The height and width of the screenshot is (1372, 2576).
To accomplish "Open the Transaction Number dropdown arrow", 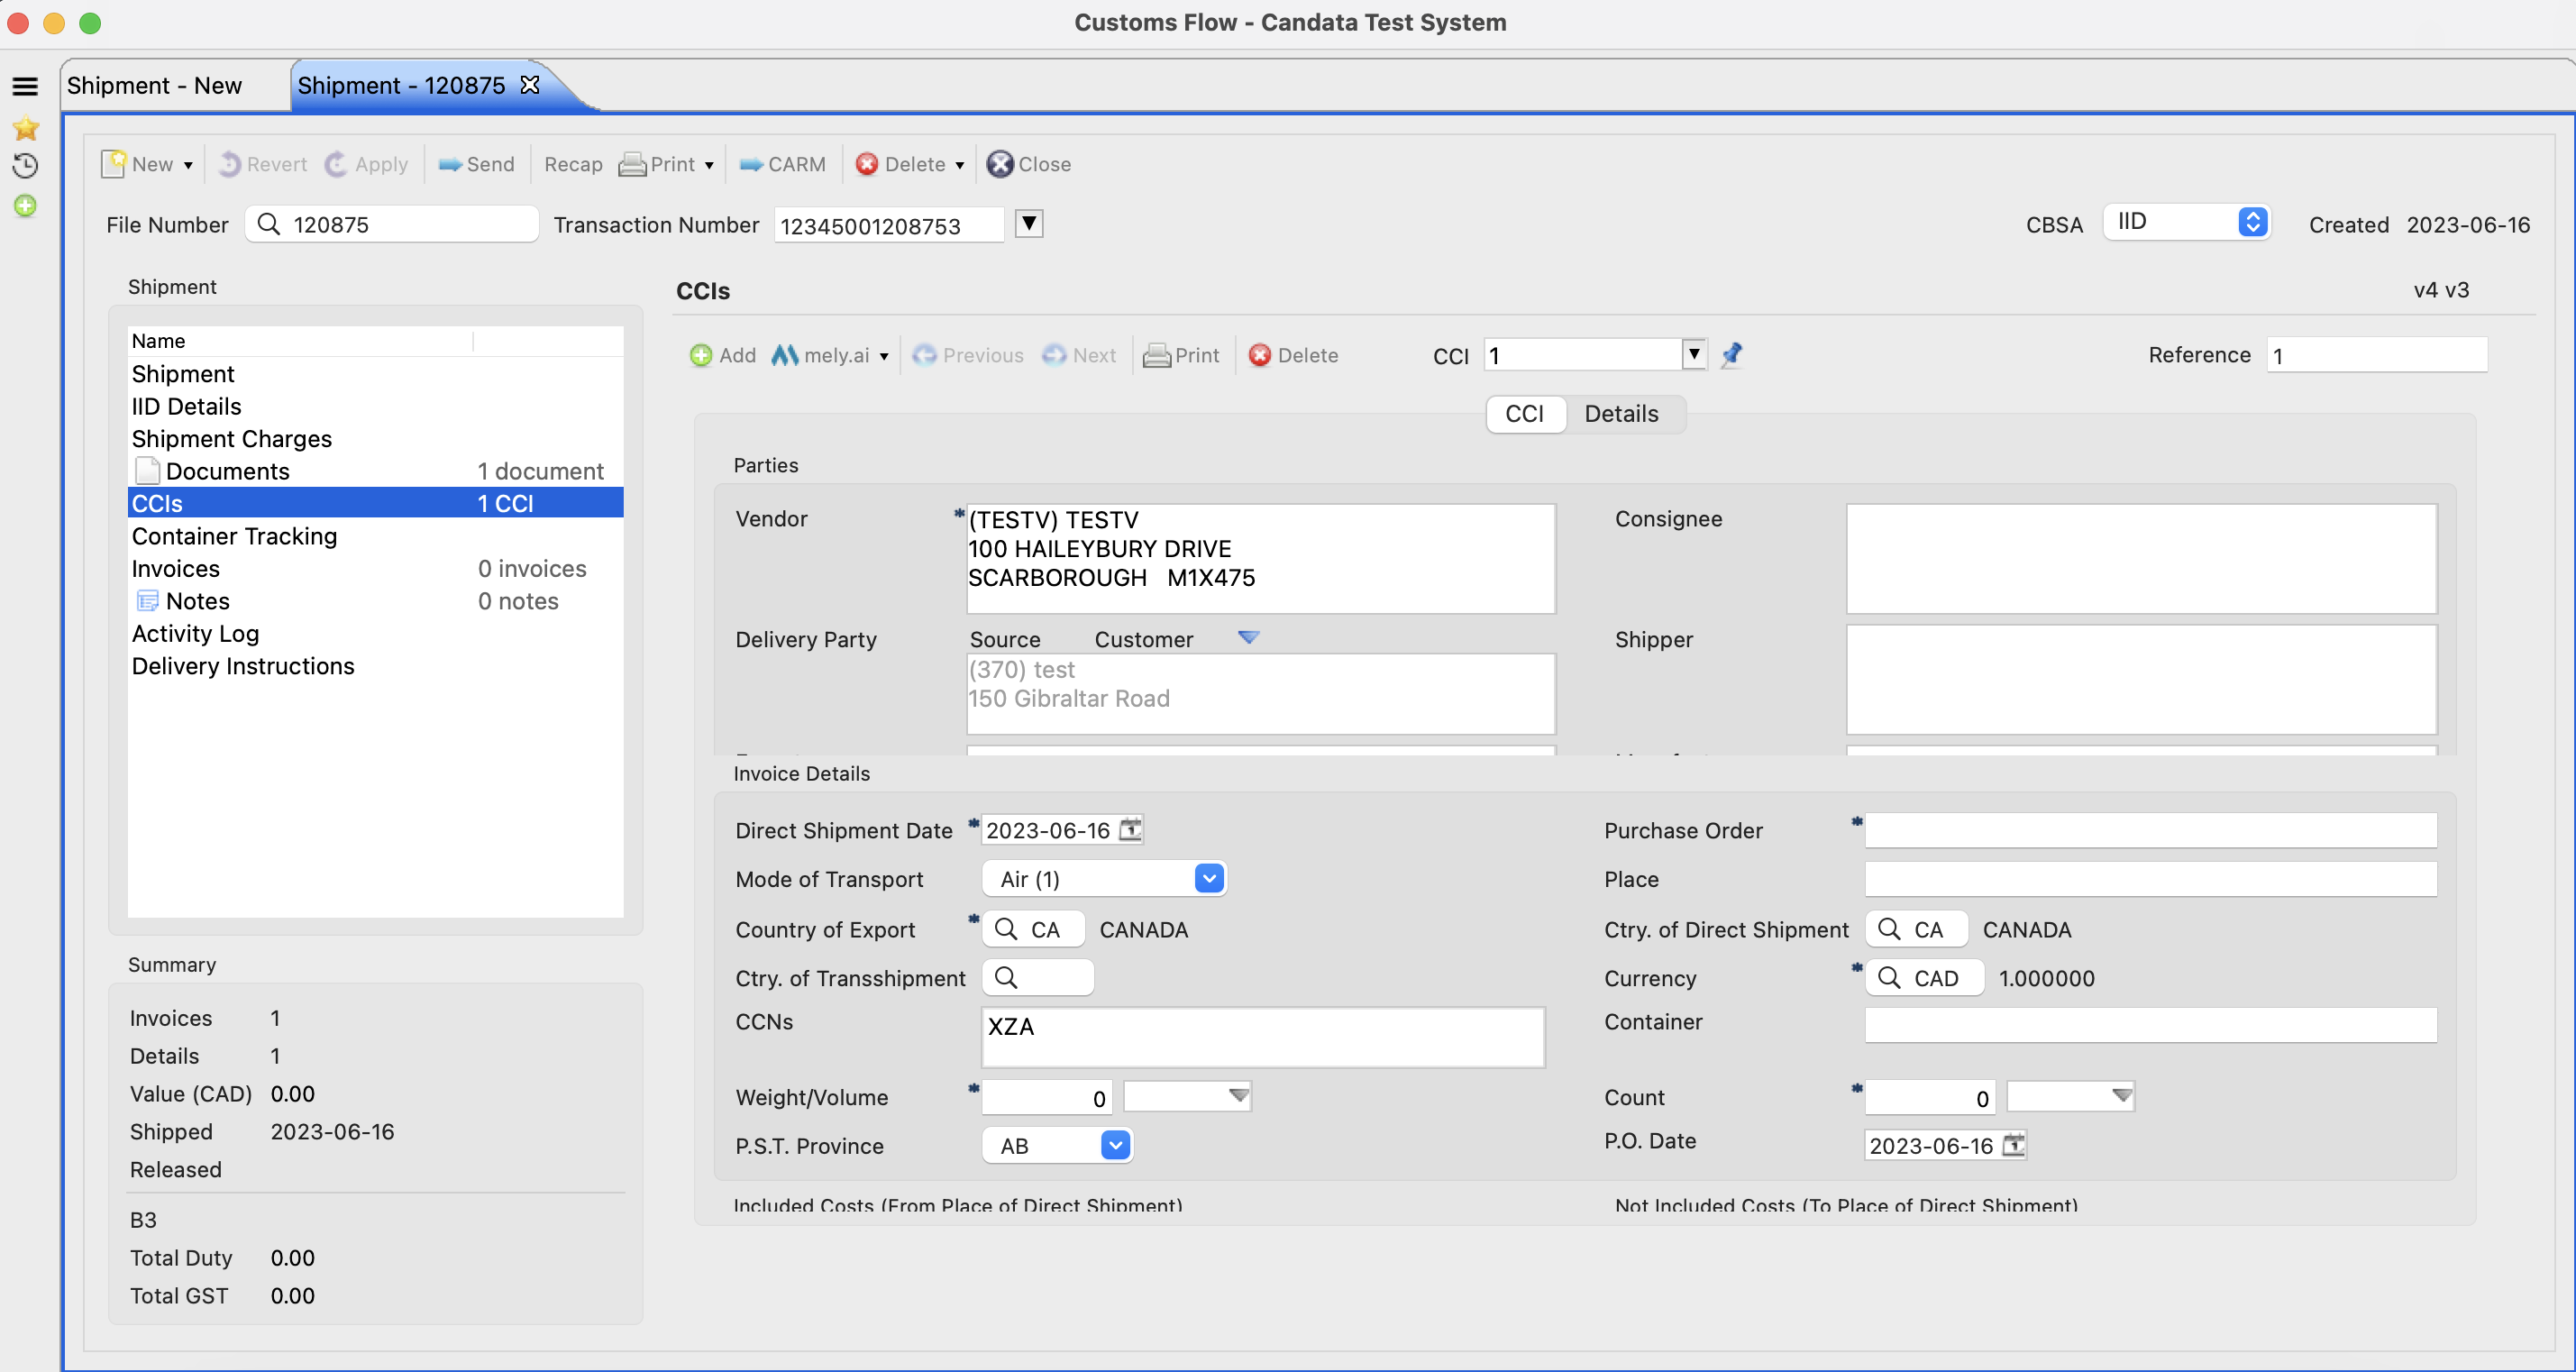I will click(x=1029, y=223).
